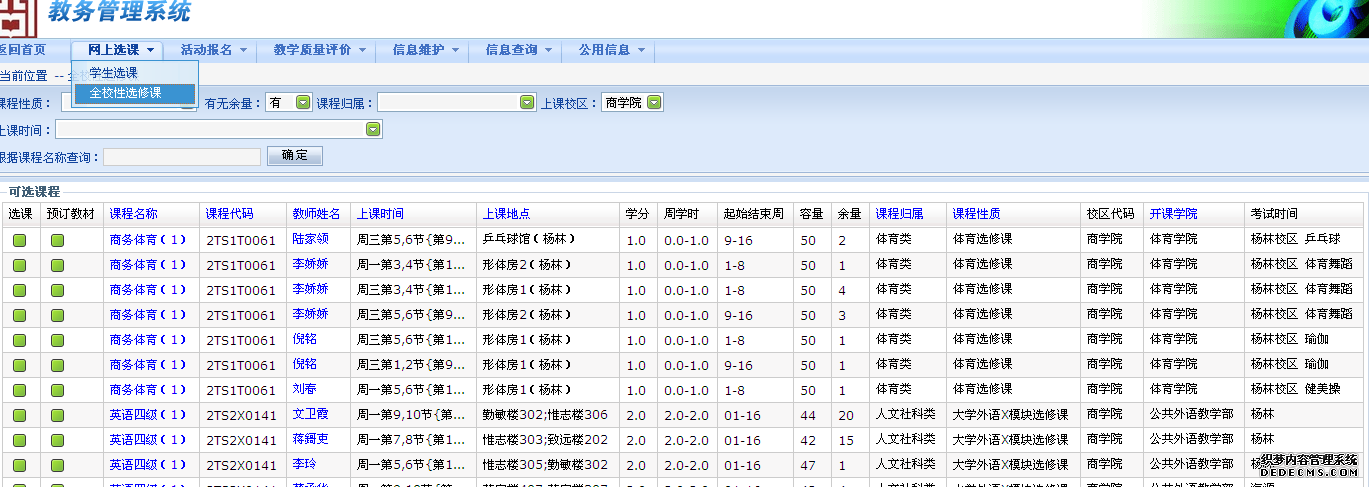
Task: Open 商务体育(1) link in 陆家颂's row
Action: tap(148, 240)
